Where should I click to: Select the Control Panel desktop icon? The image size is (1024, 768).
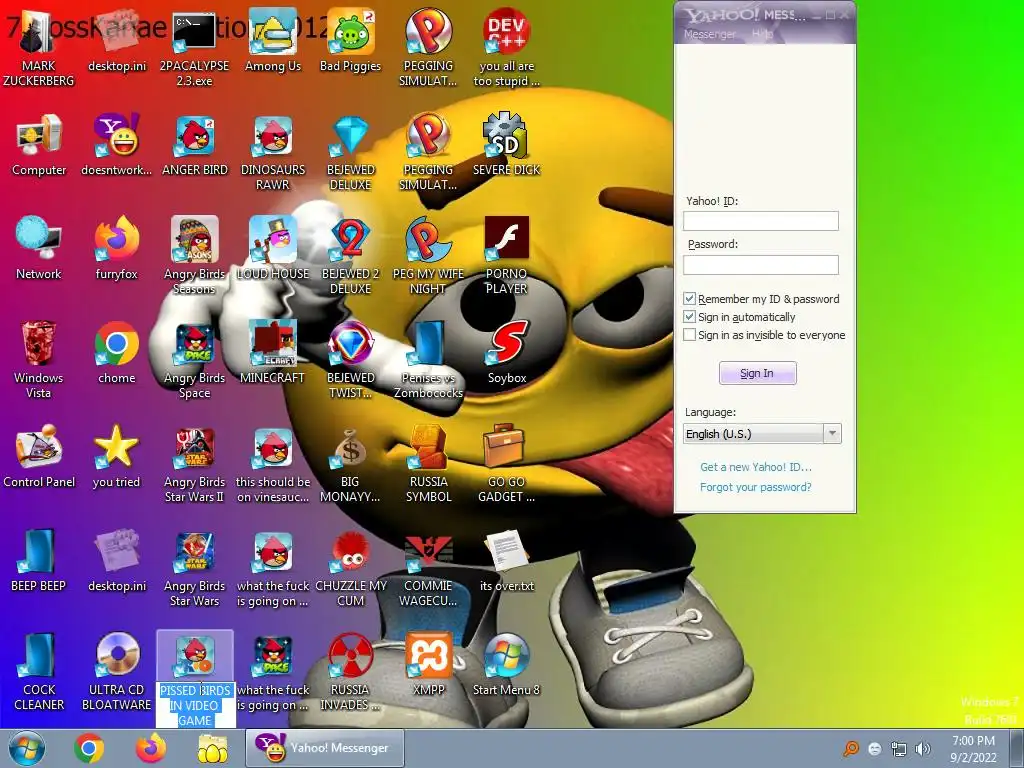coord(39,456)
